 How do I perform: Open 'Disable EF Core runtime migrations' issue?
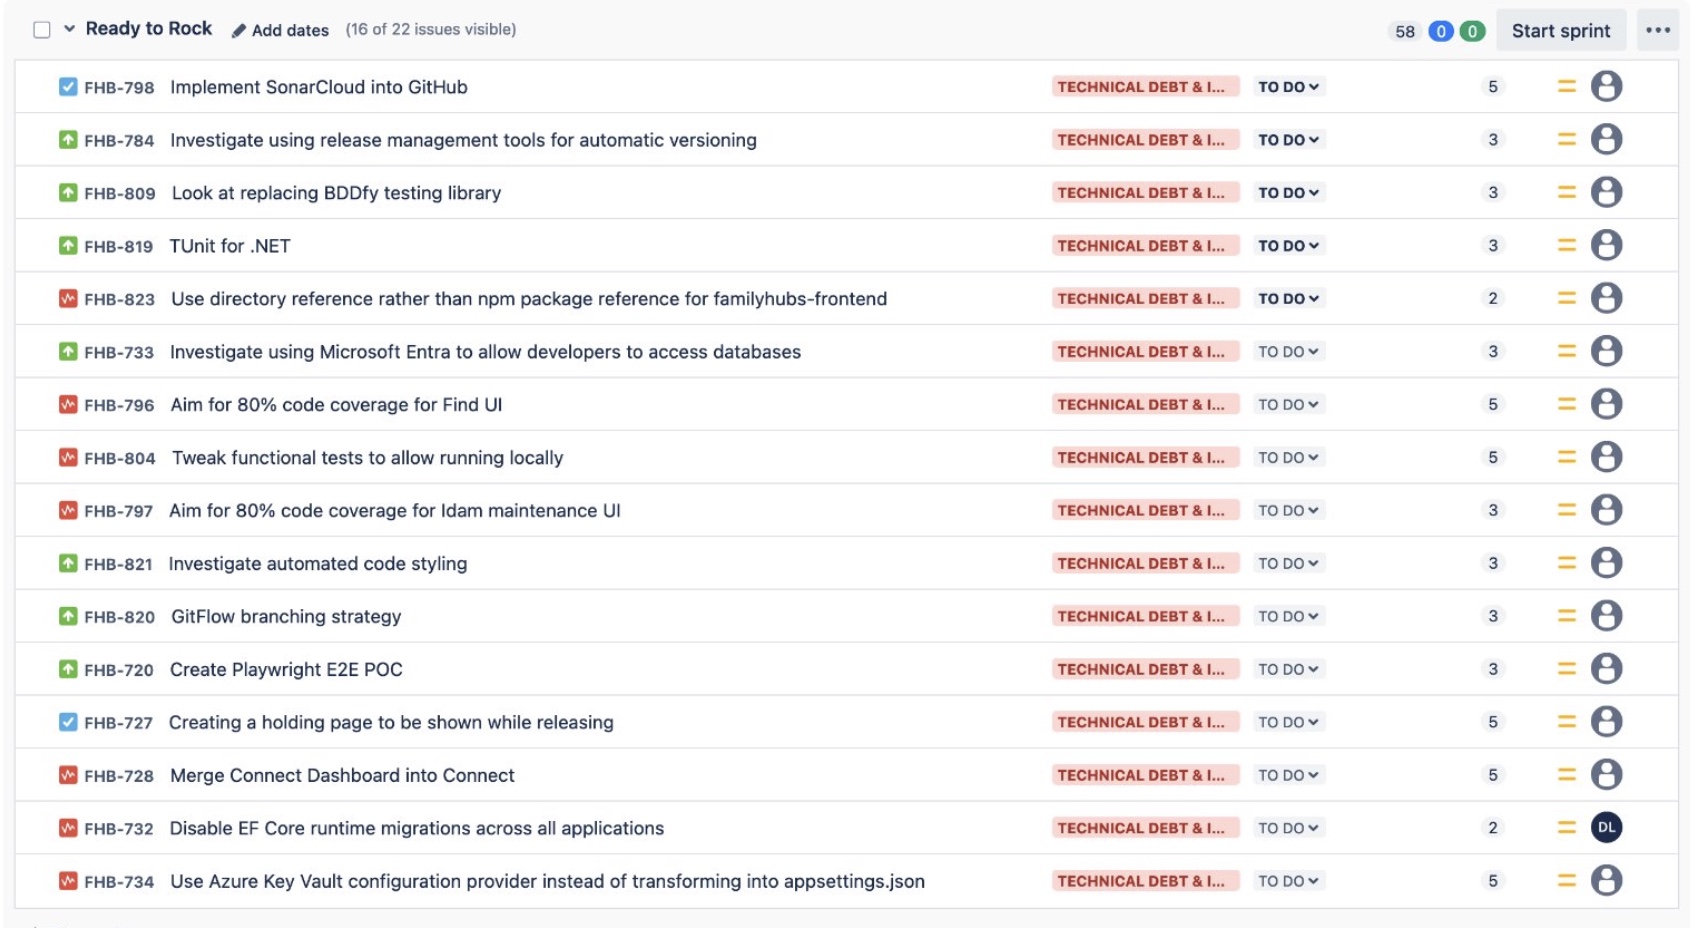(x=416, y=828)
